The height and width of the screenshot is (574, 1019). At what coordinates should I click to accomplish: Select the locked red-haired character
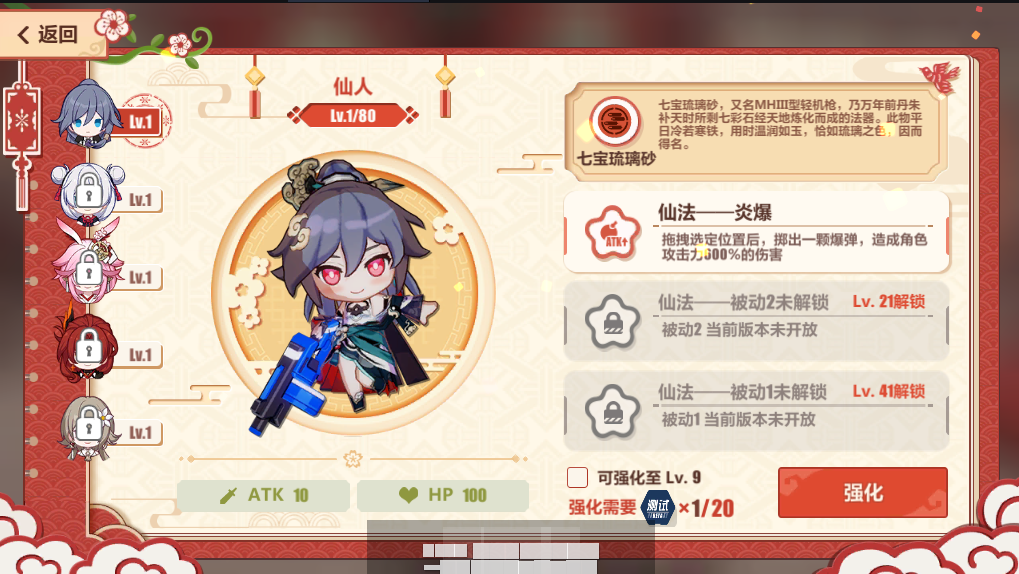(88, 349)
